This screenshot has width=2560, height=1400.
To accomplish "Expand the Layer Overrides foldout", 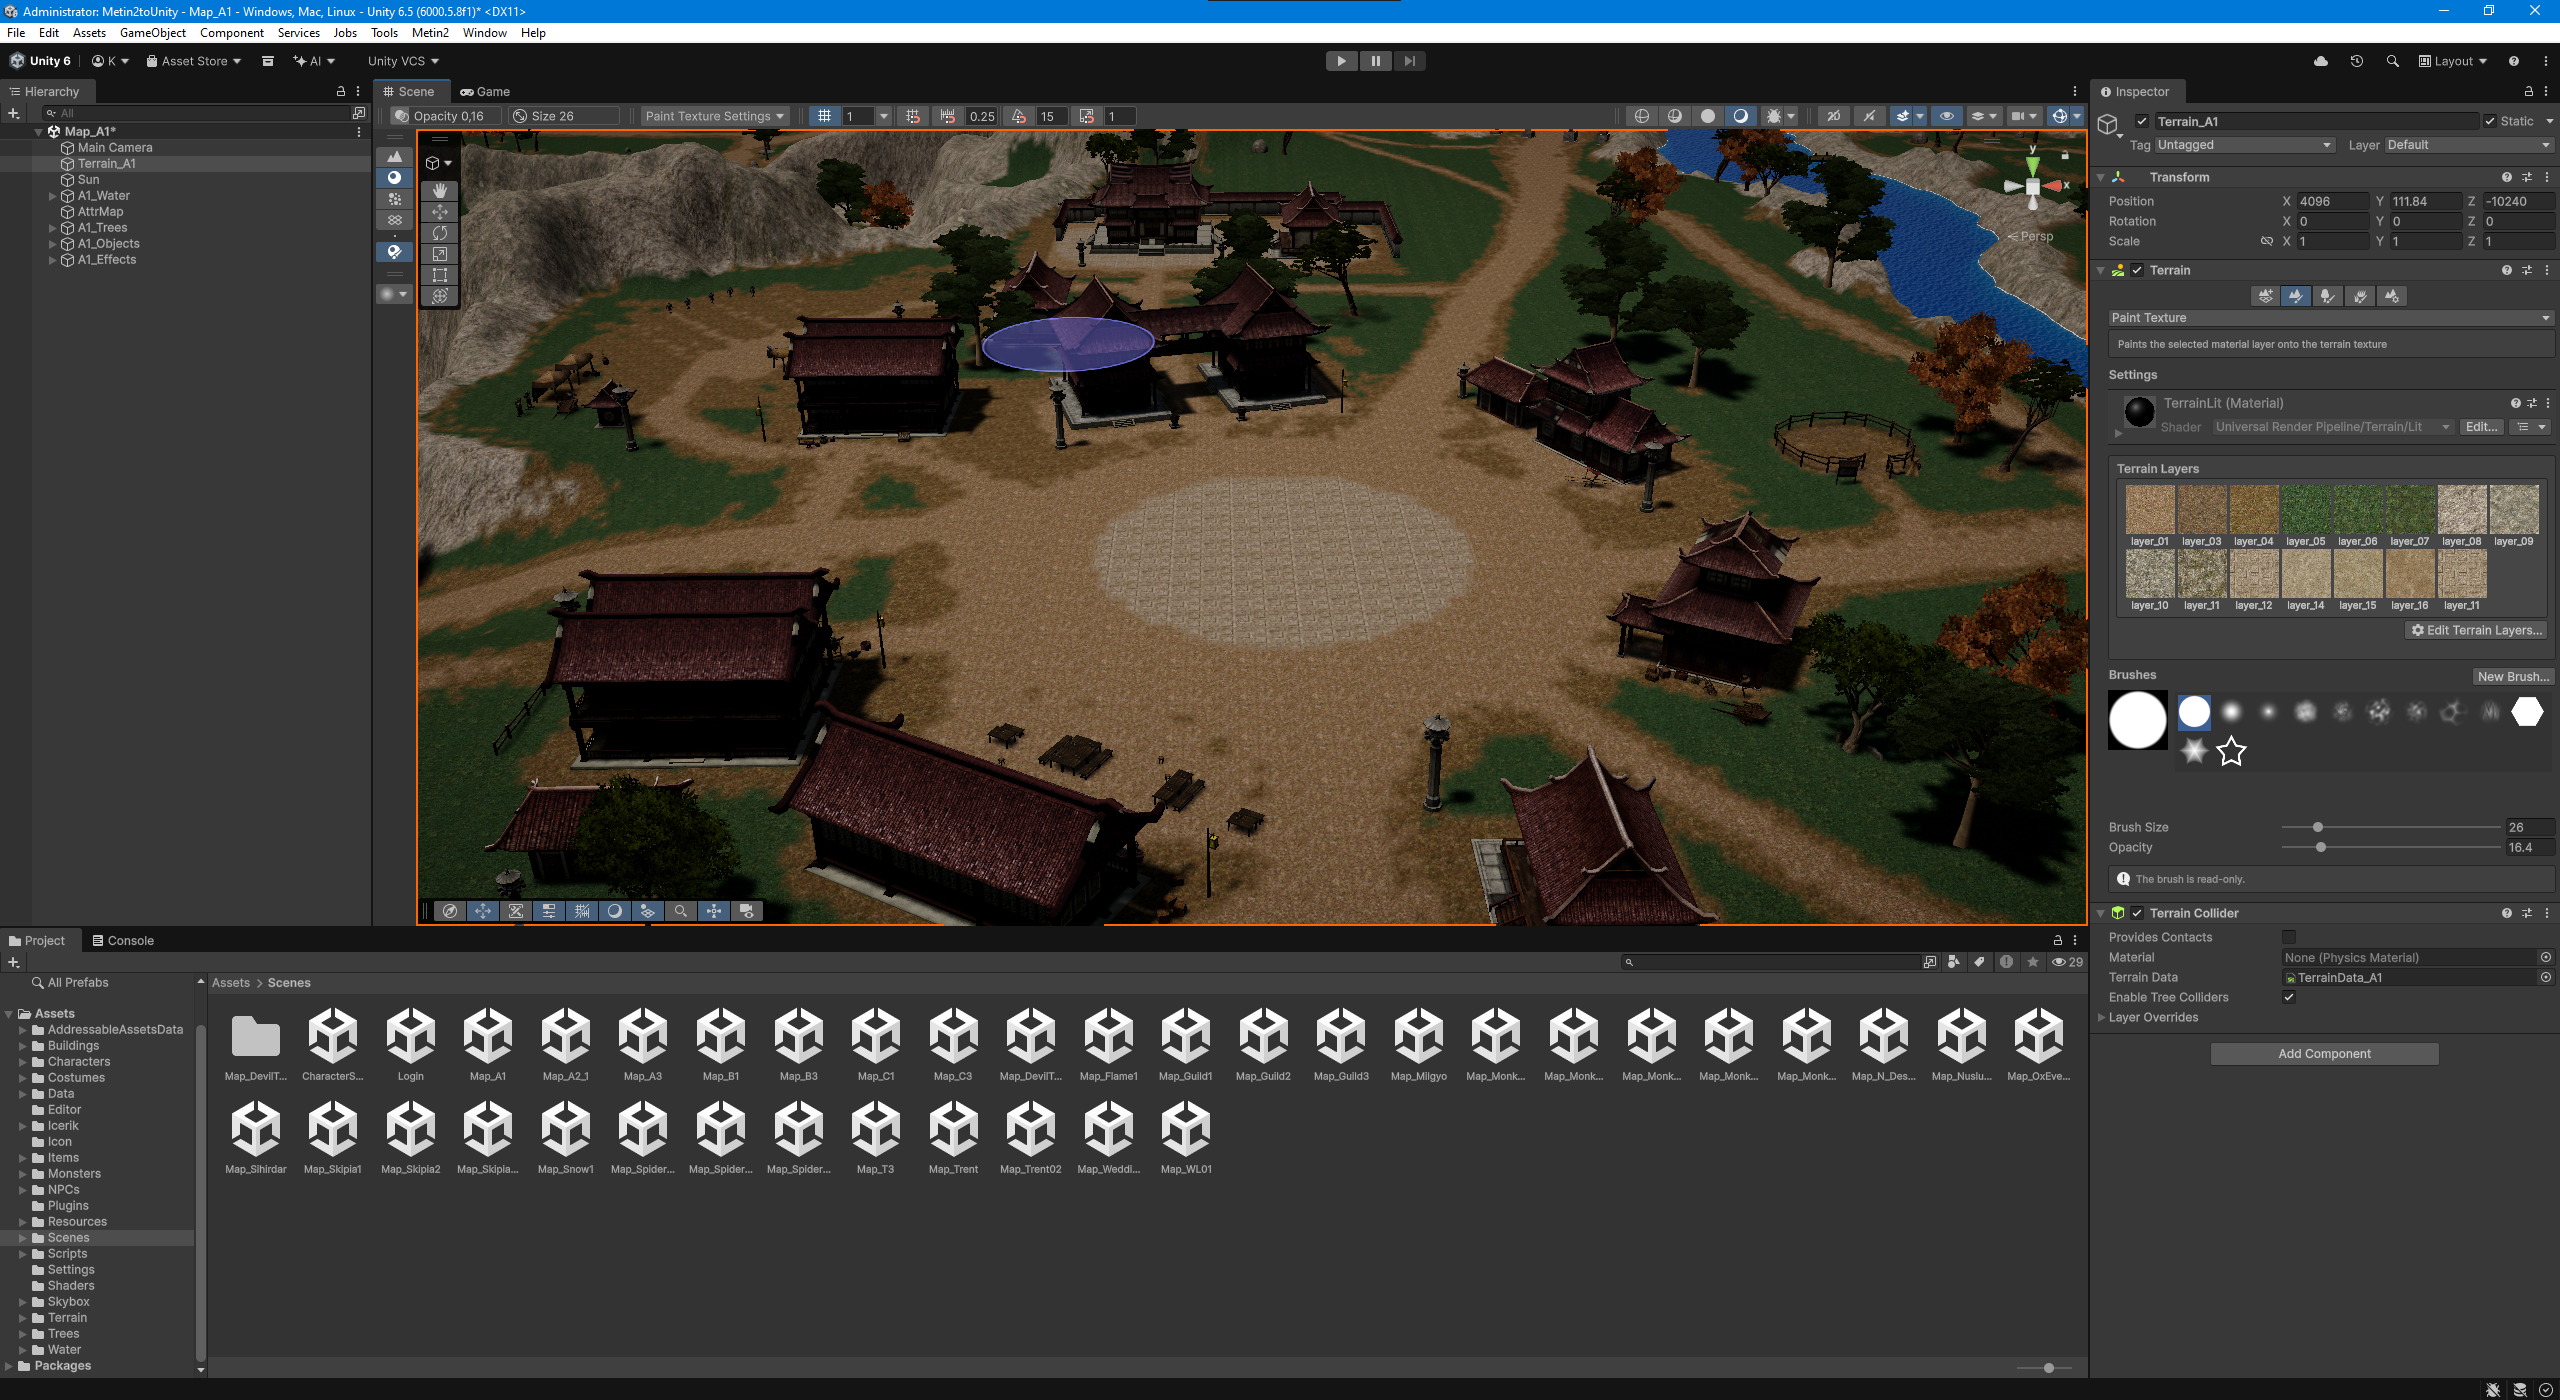I will point(2101,1017).
